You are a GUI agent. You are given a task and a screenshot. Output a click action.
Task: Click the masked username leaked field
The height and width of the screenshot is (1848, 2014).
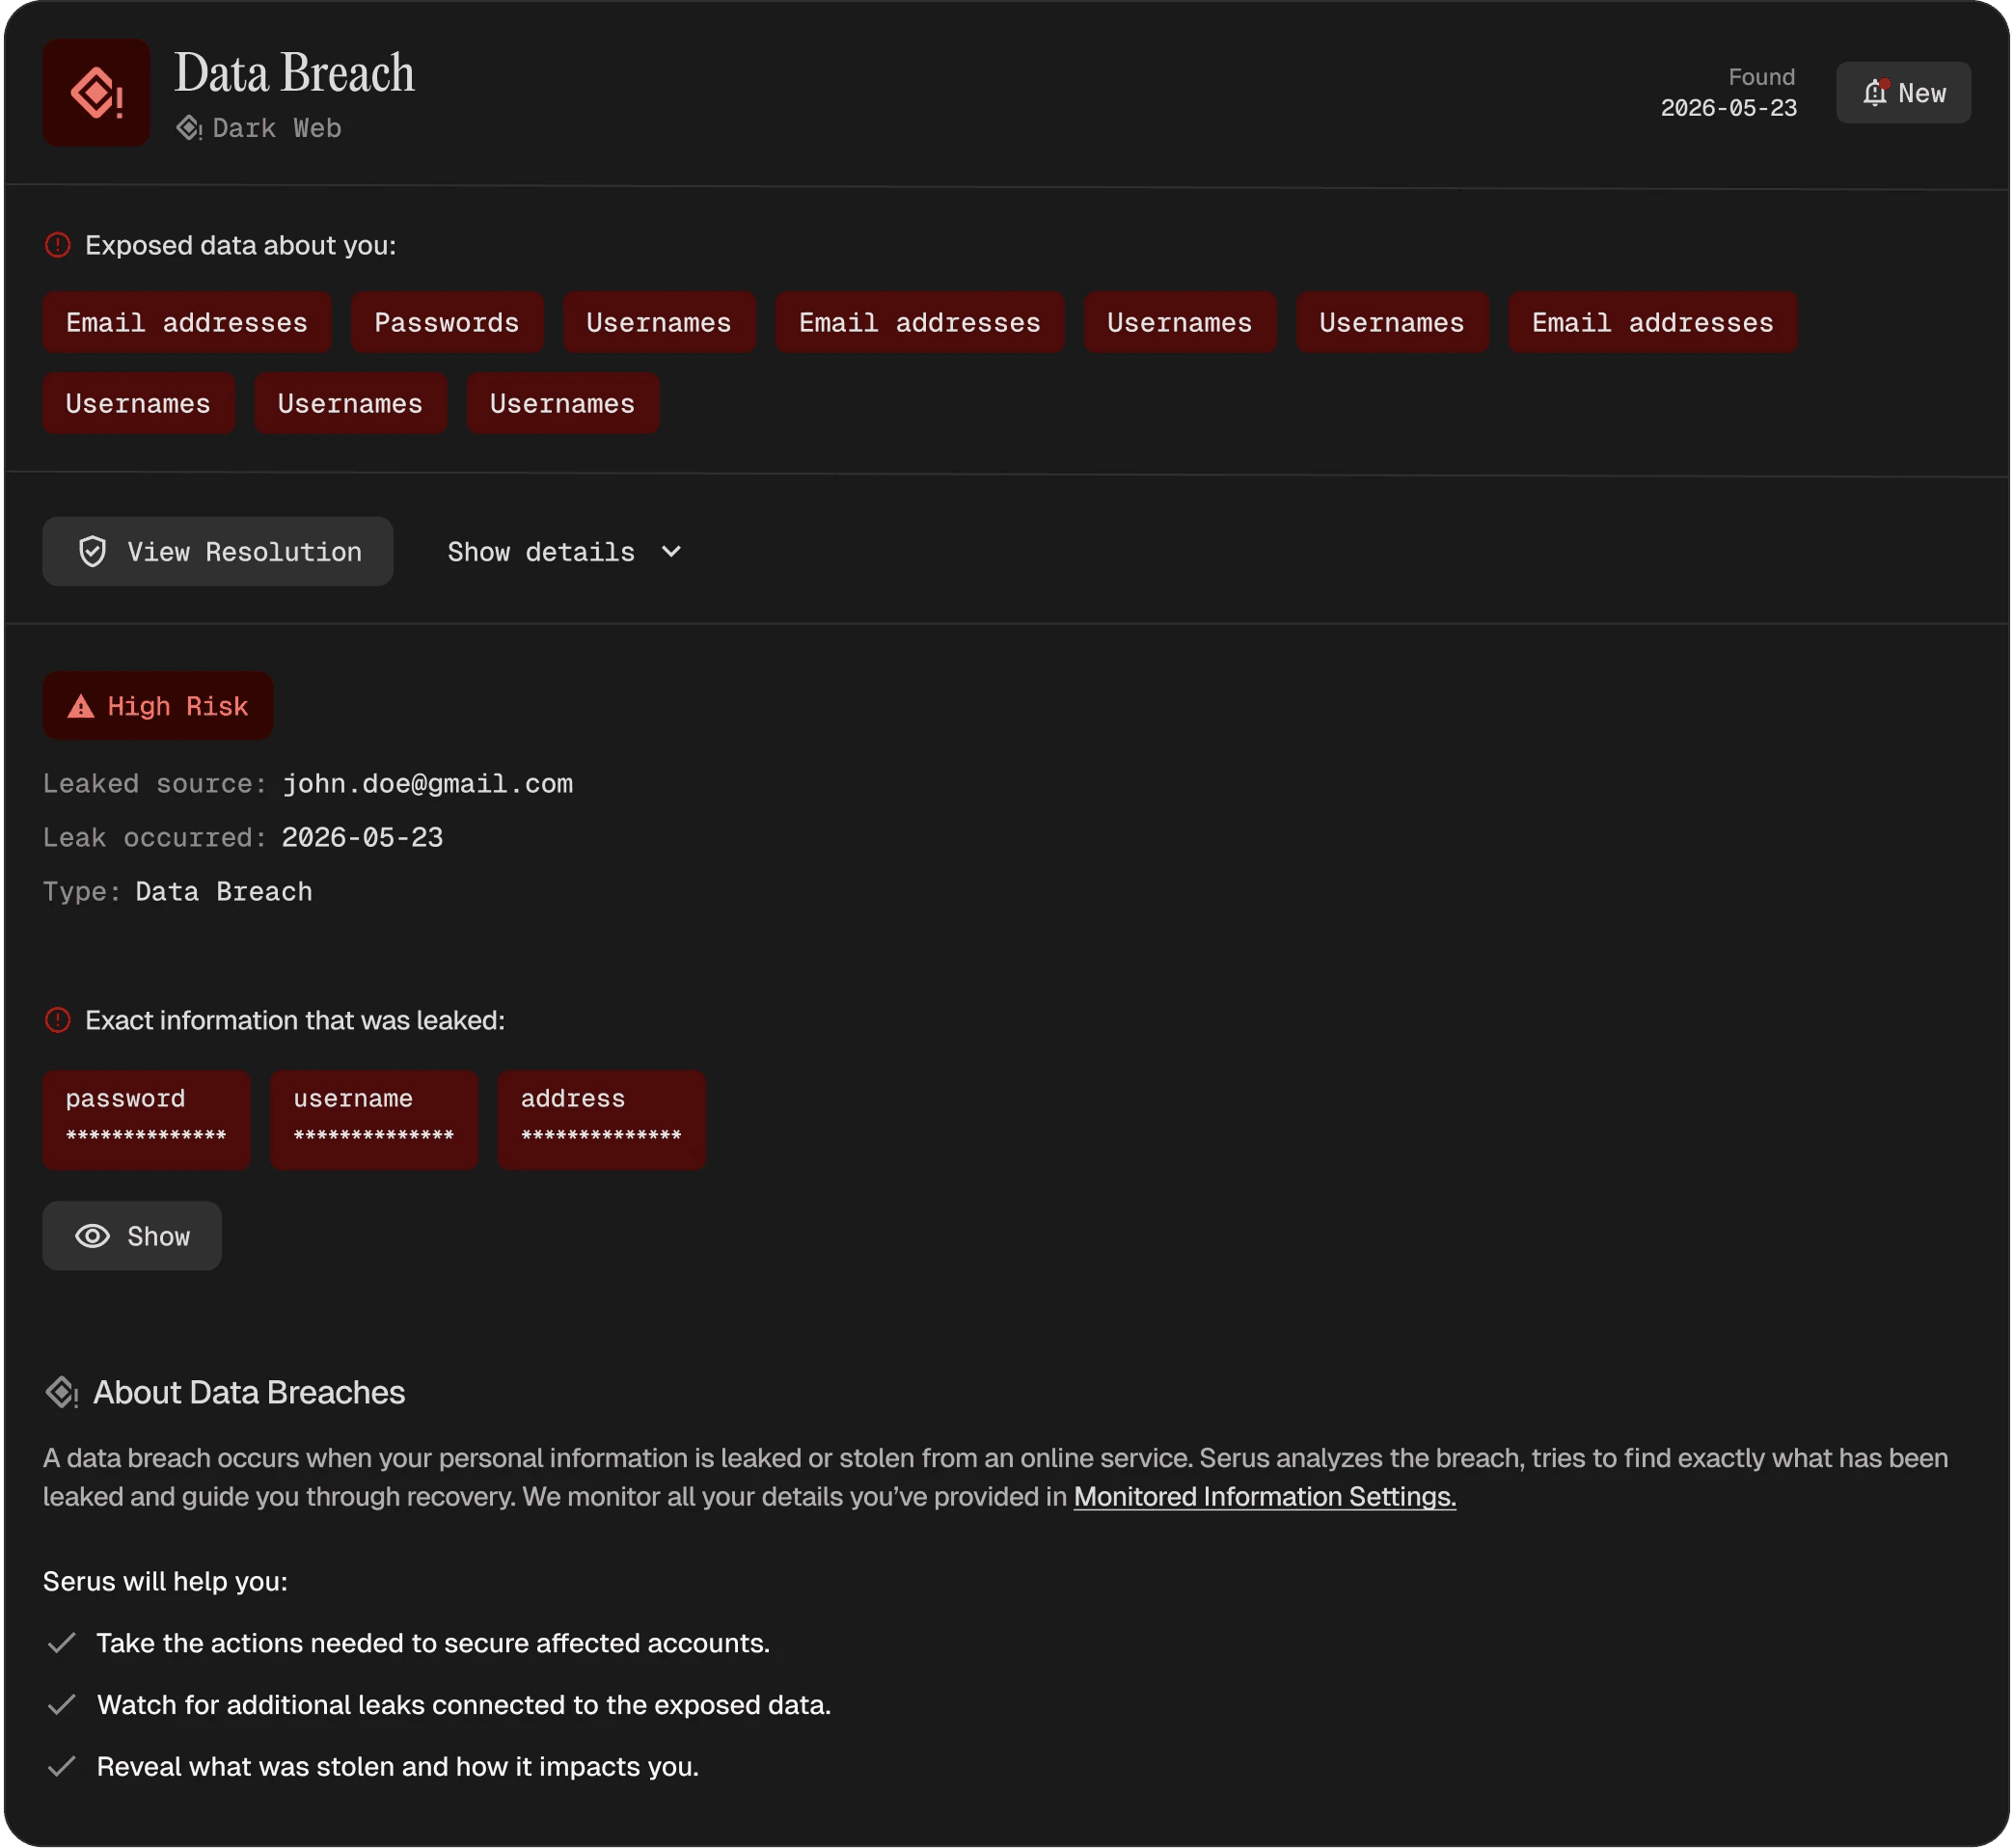click(x=373, y=1120)
